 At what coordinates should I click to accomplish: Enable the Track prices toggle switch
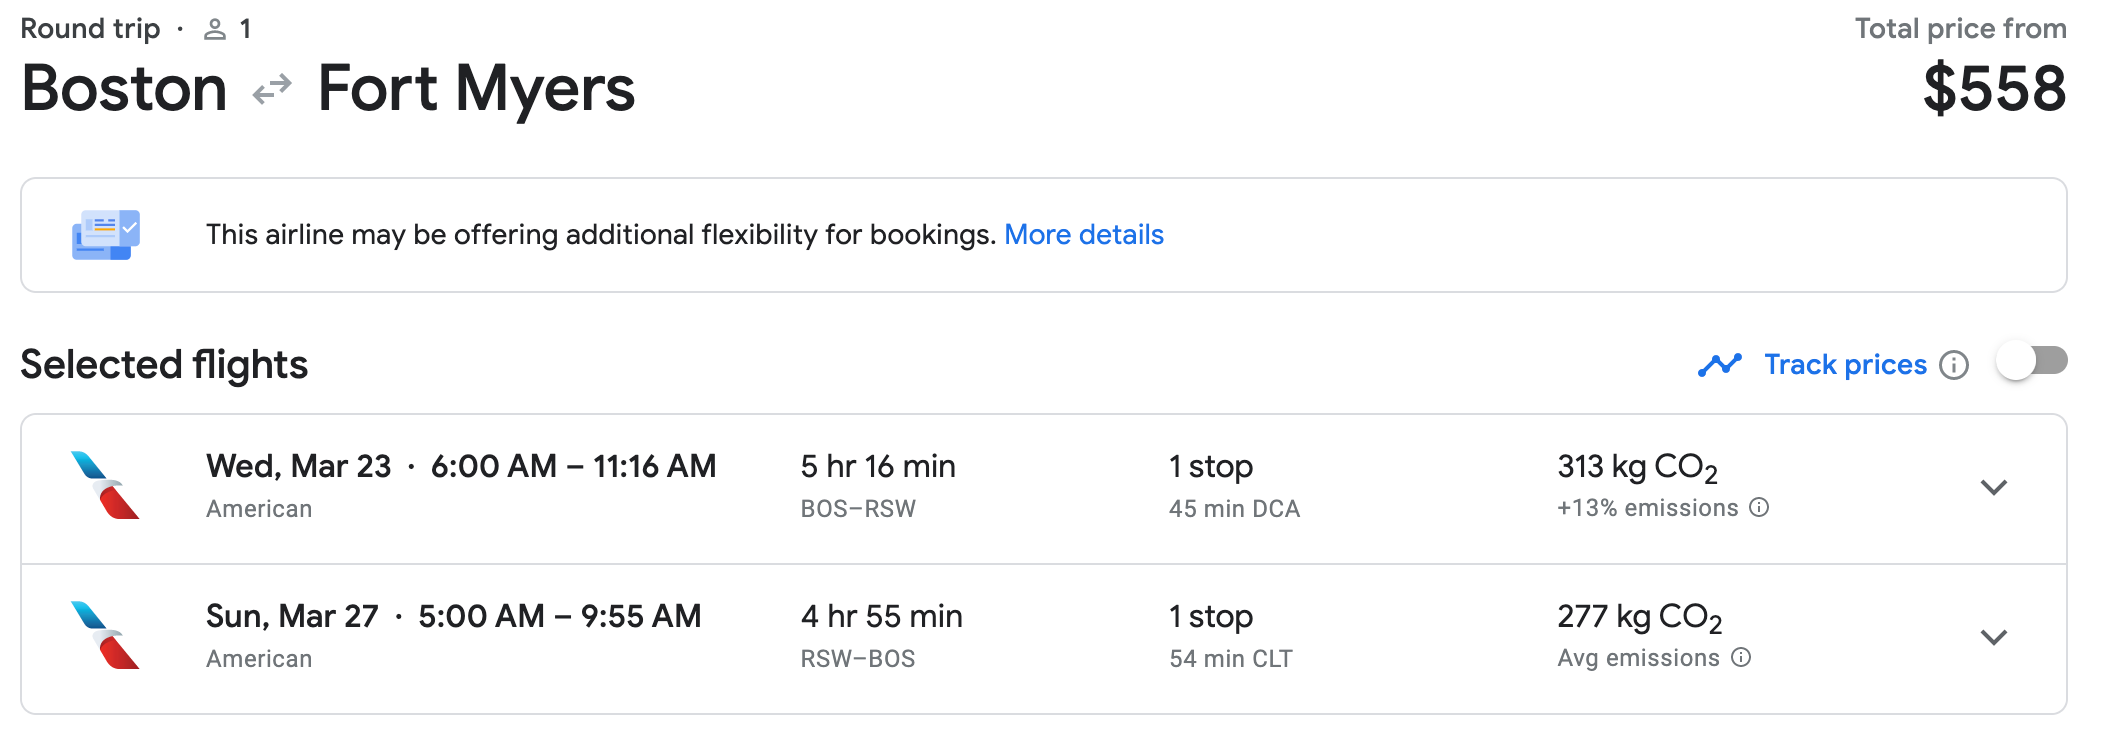pos(2031,361)
